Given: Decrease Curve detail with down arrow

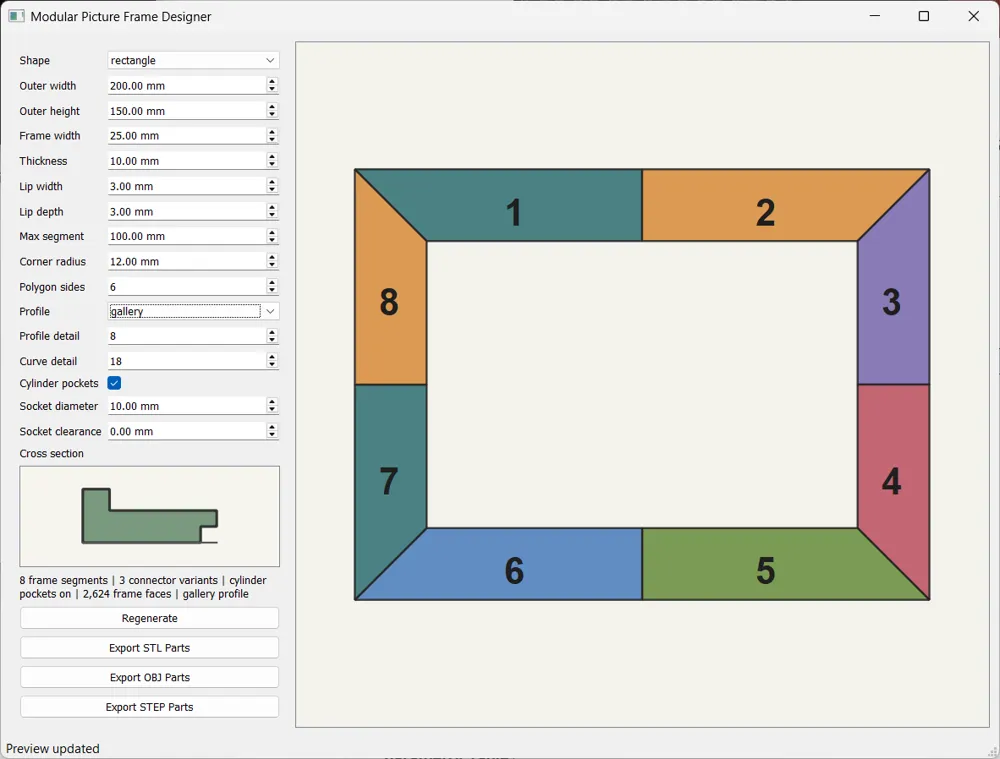Looking at the screenshot, I should (272, 365).
